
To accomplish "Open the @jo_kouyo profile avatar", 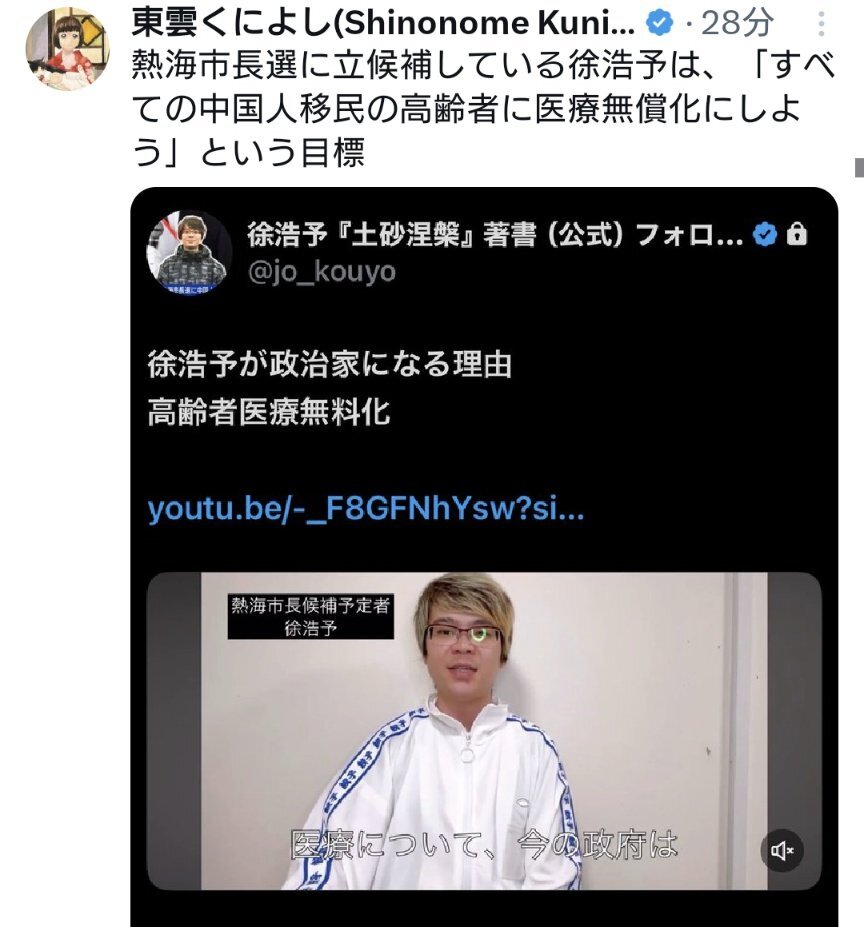I will (x=189, y=252).
